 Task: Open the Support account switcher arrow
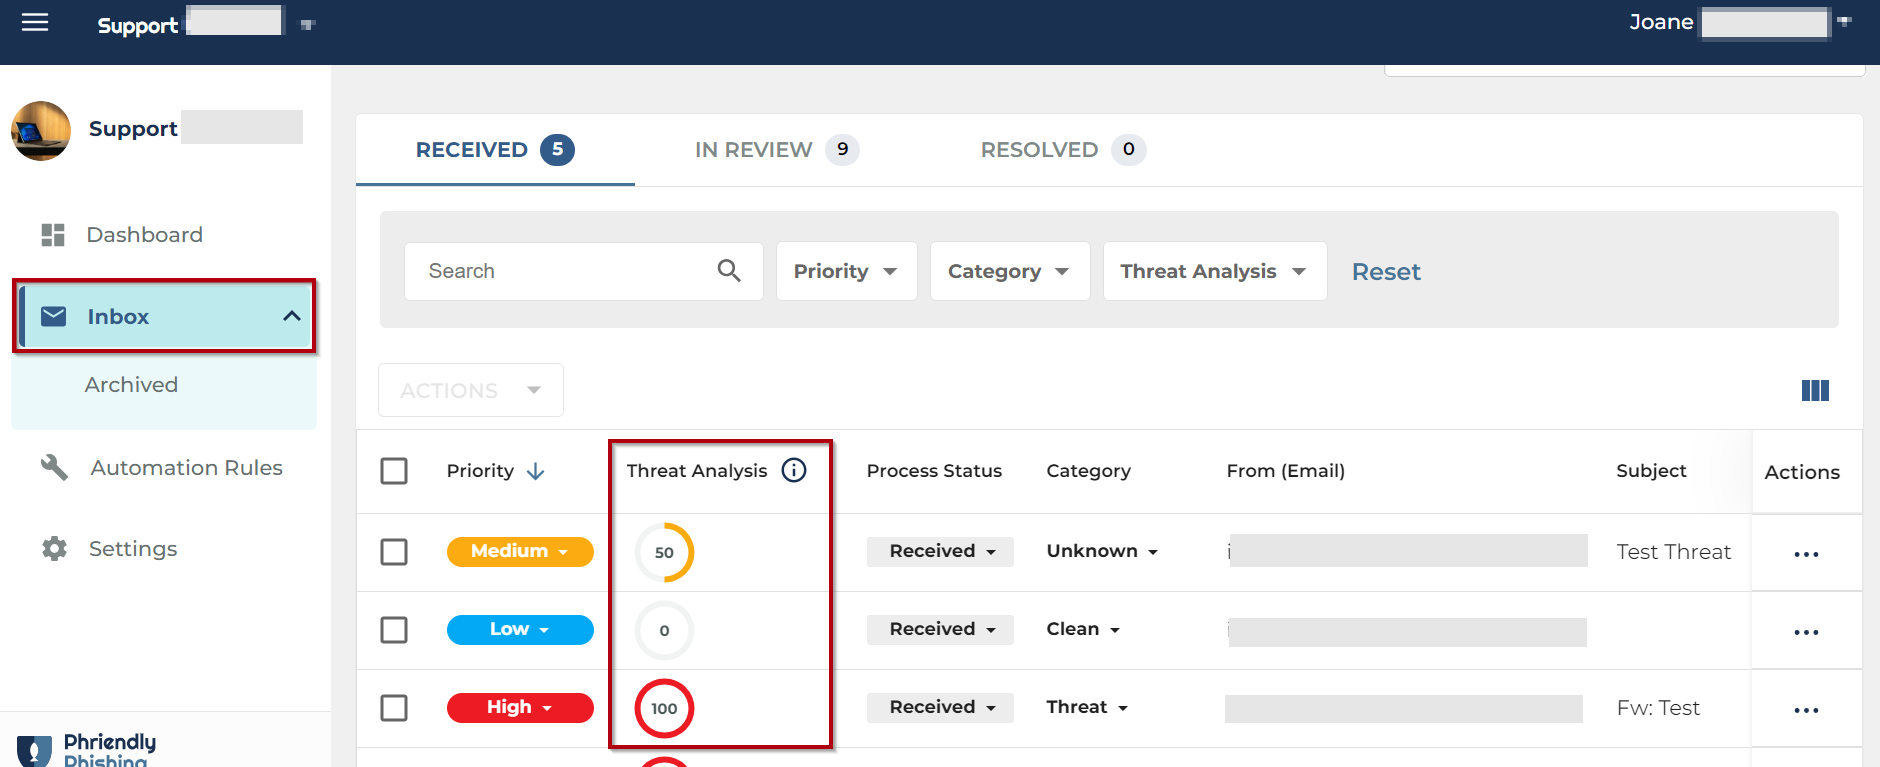[x=308, y=25]
